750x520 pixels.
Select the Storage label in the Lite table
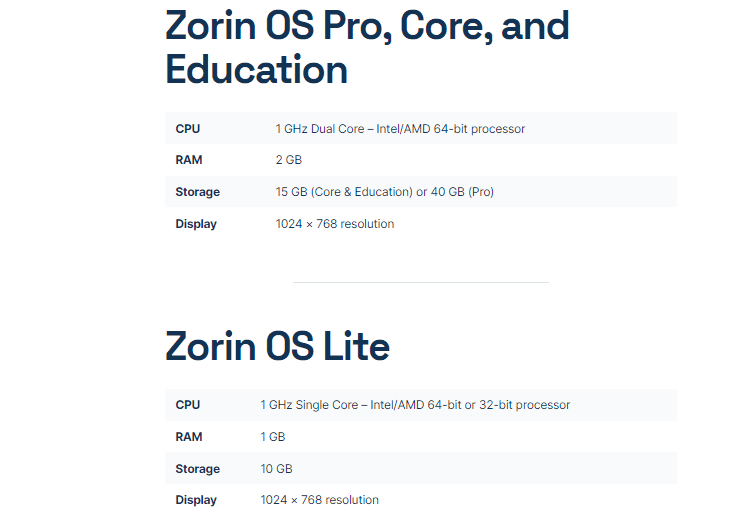[198, 469]
